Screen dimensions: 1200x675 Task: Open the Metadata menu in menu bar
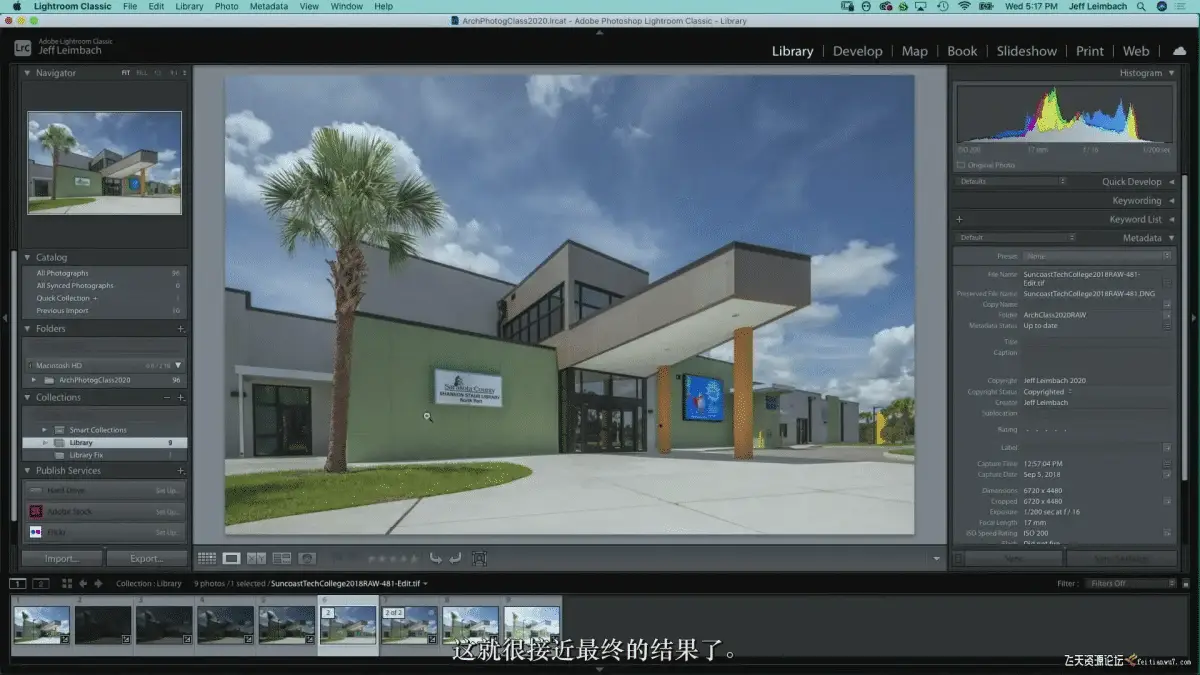pyautogui.click(x=268, y=6)
